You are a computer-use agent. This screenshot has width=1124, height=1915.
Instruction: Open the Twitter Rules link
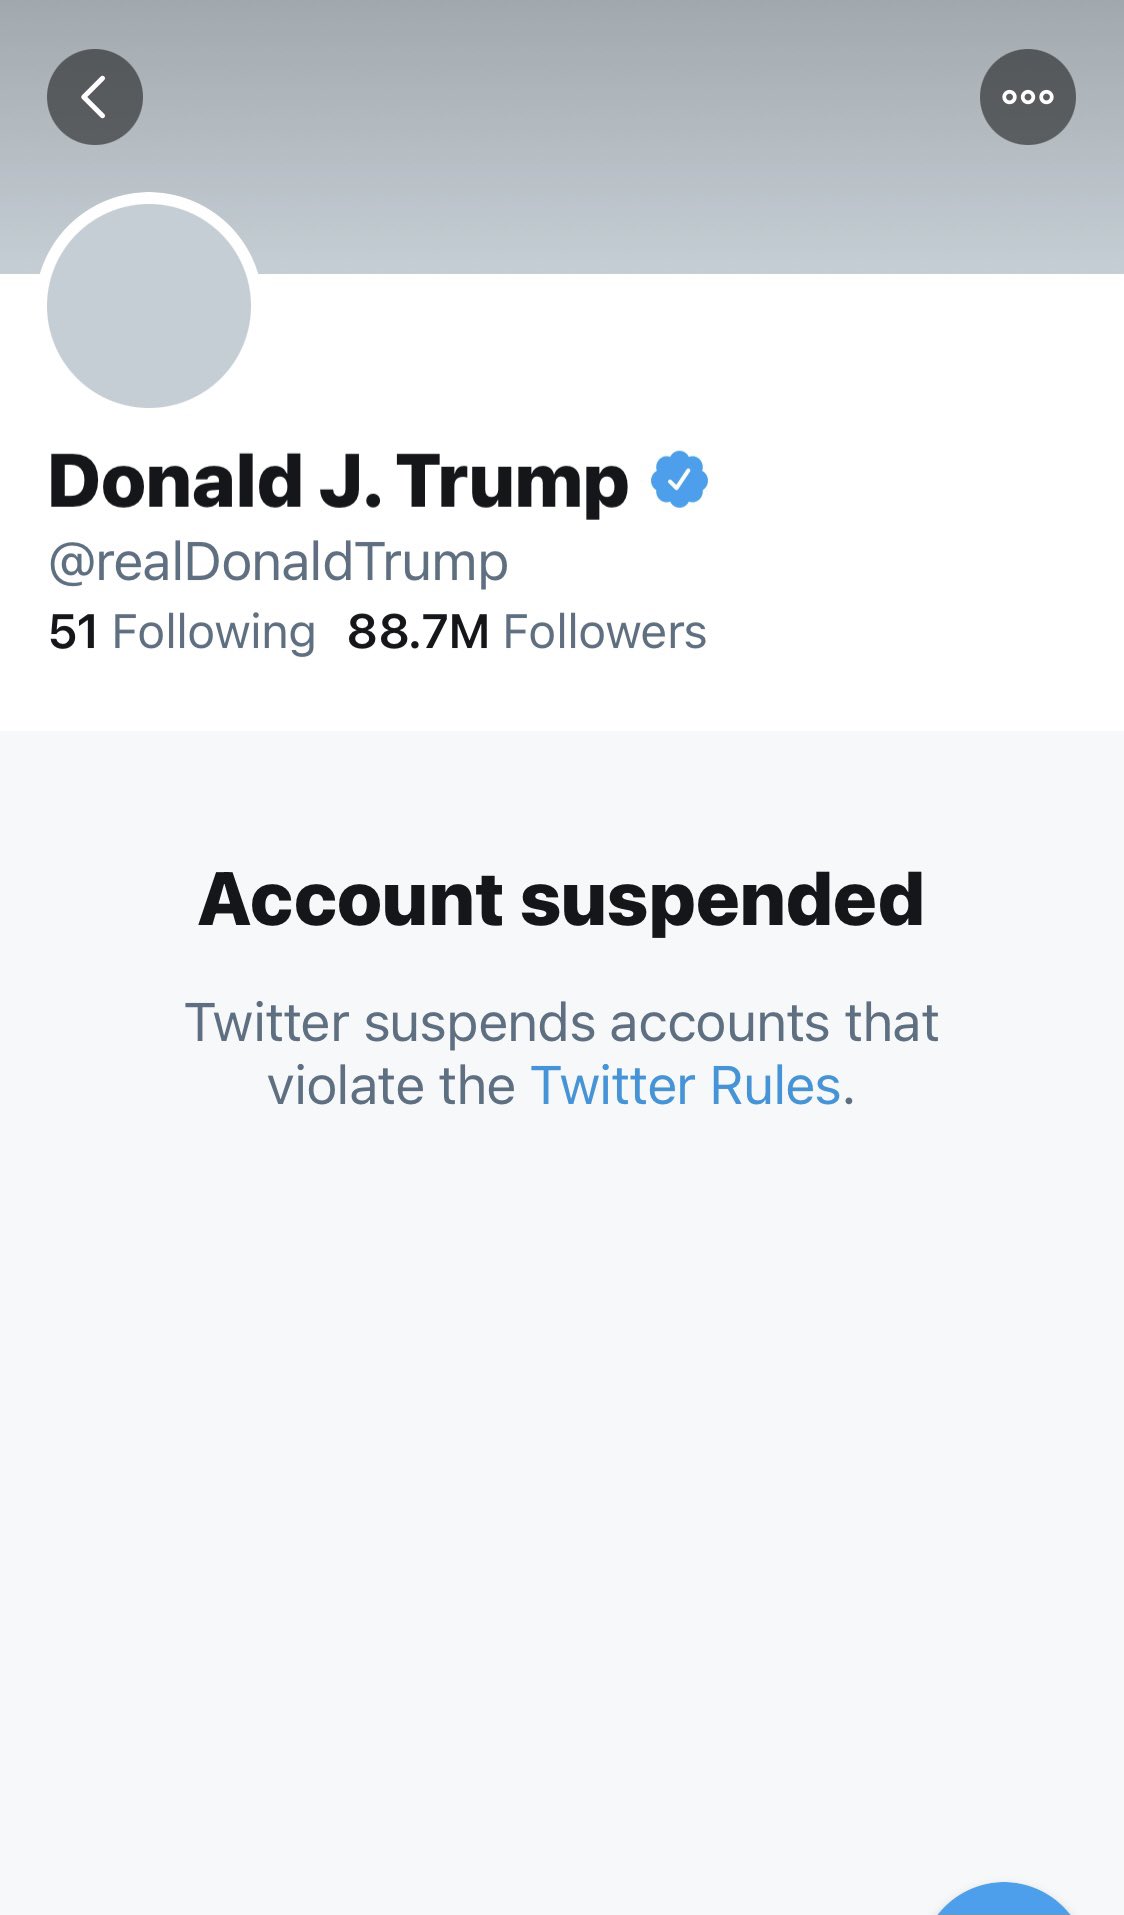pyautogui.click(x=685, y=1086)
